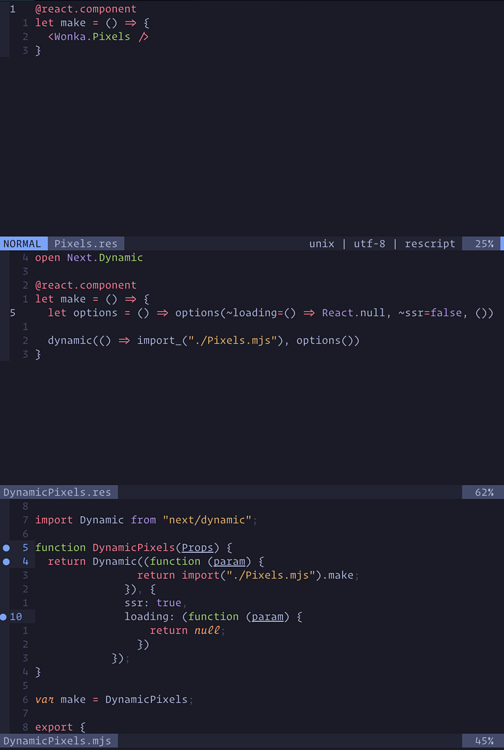Select the DynamicPixels.mjs statusline label
Viewport: 504px width, 750px height.
[57, 741]
